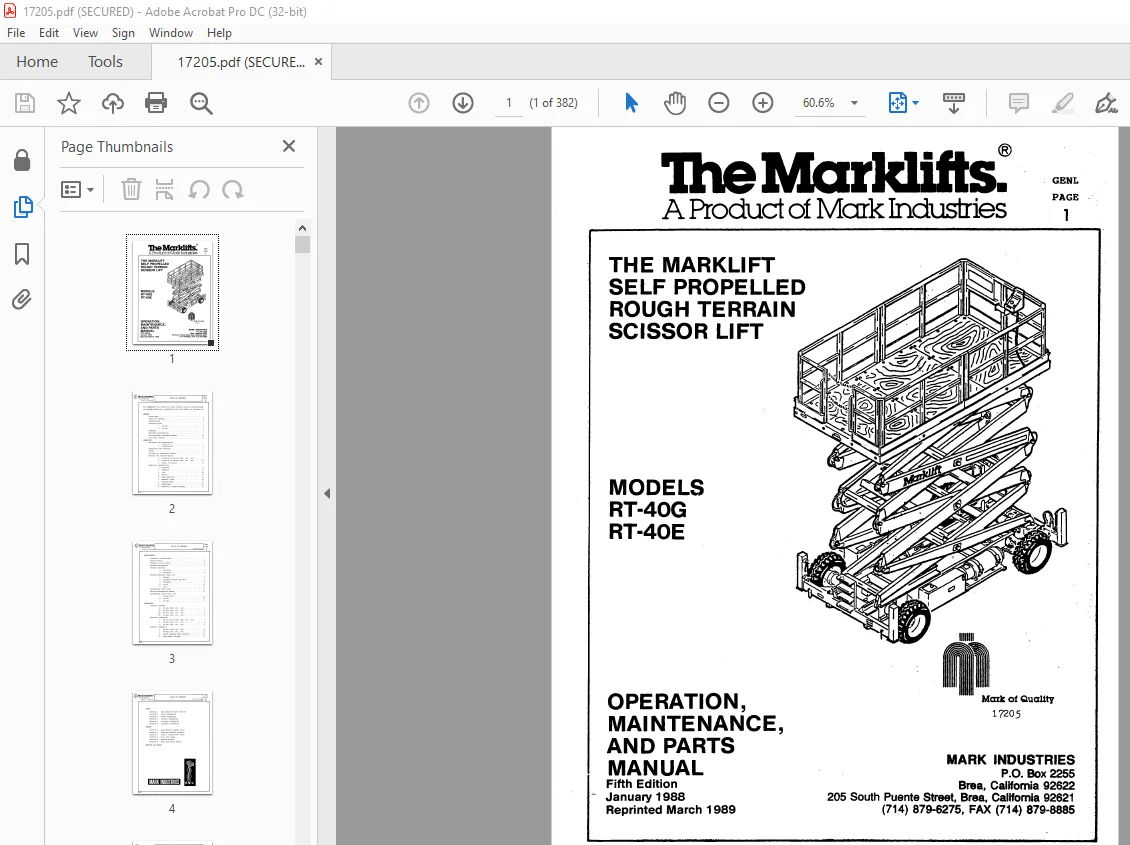
Task: Click "MARK INDUSTRIES" address heading
Action: point(1010,759)
